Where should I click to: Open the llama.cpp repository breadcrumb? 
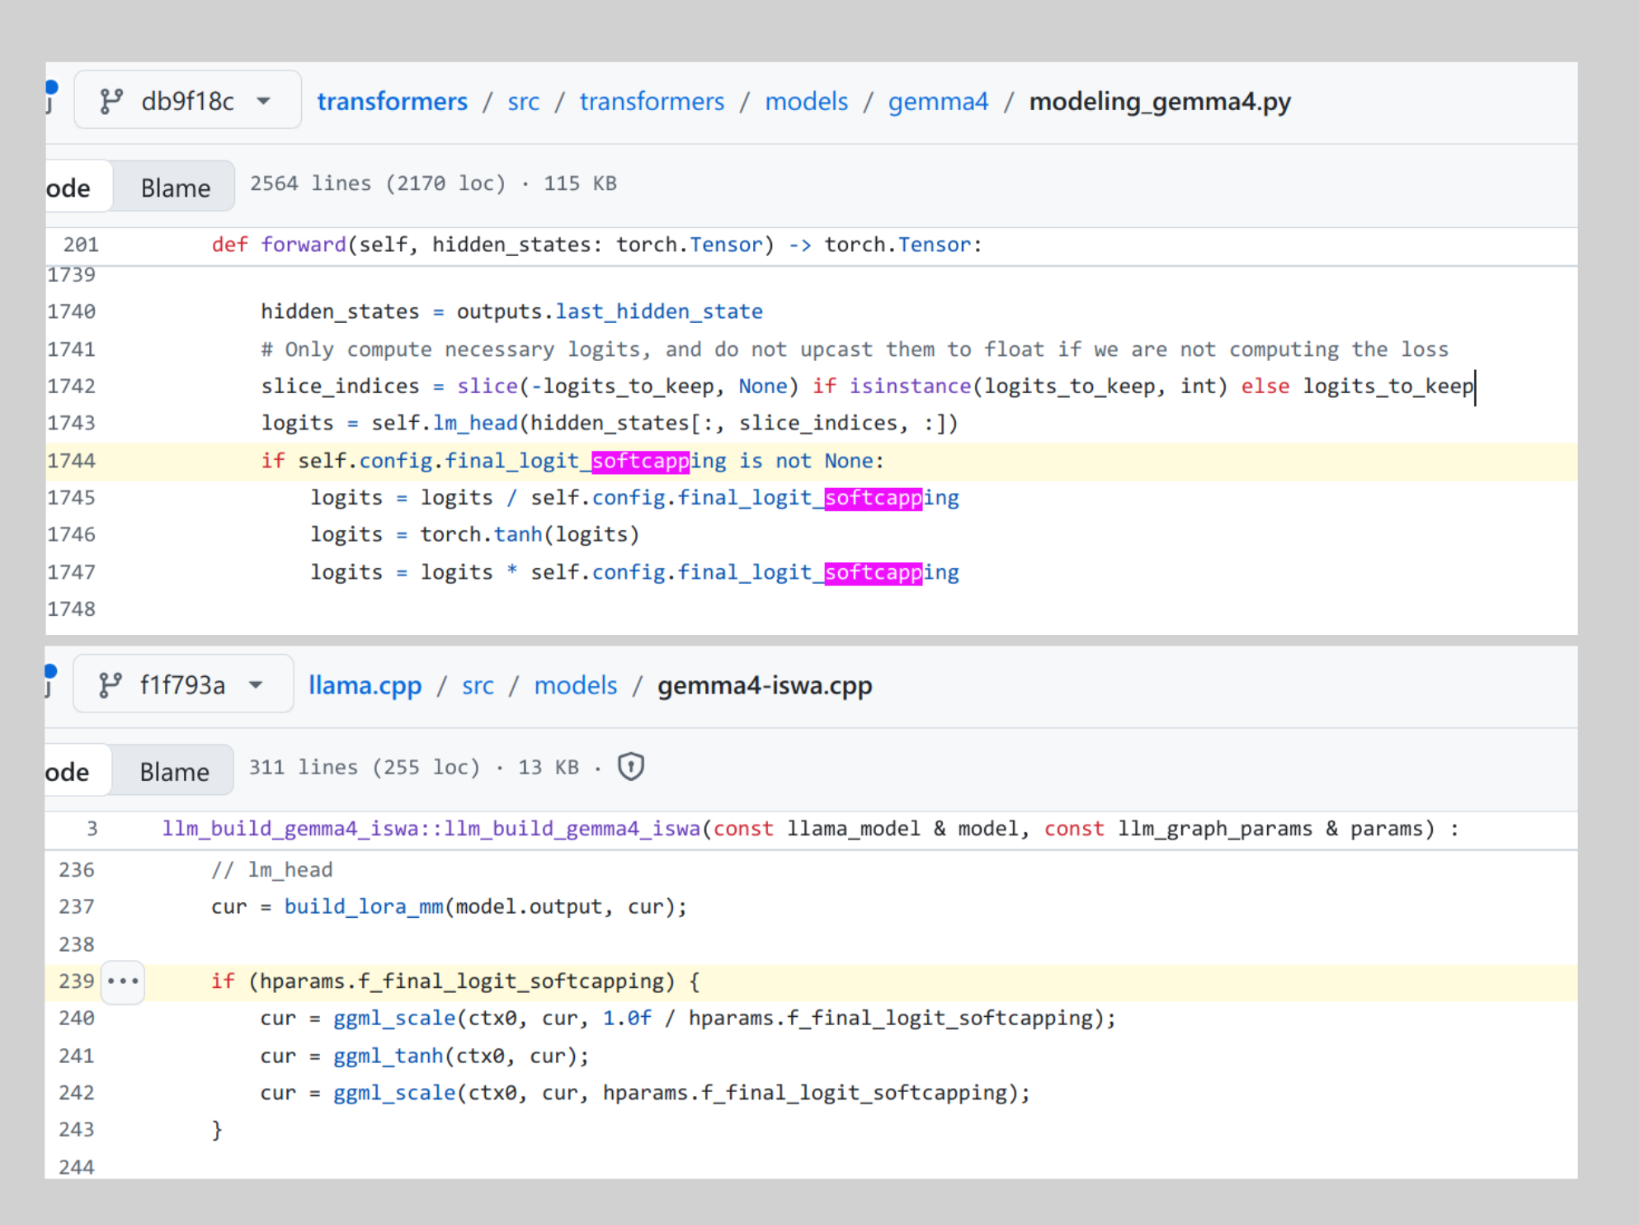(365, 685)
